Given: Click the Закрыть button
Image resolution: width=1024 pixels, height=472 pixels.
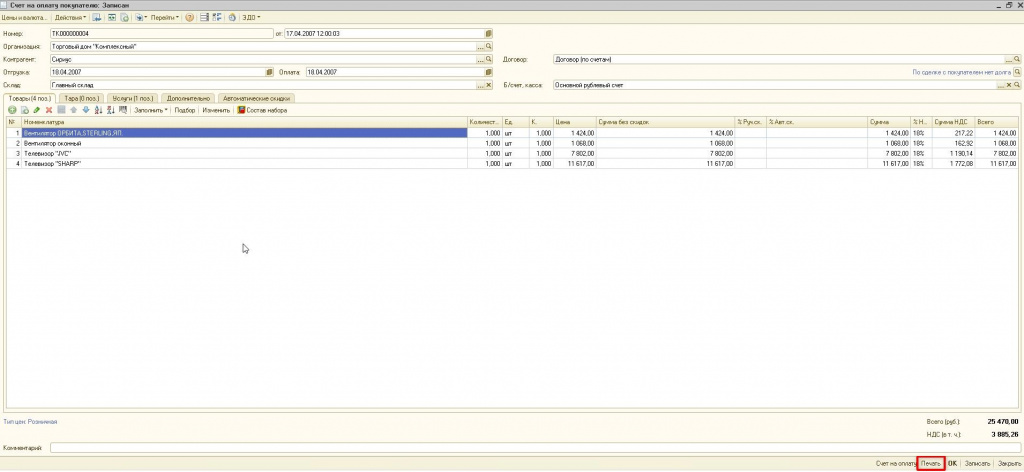Looking at the screenshot, I should coord(1008,464).
